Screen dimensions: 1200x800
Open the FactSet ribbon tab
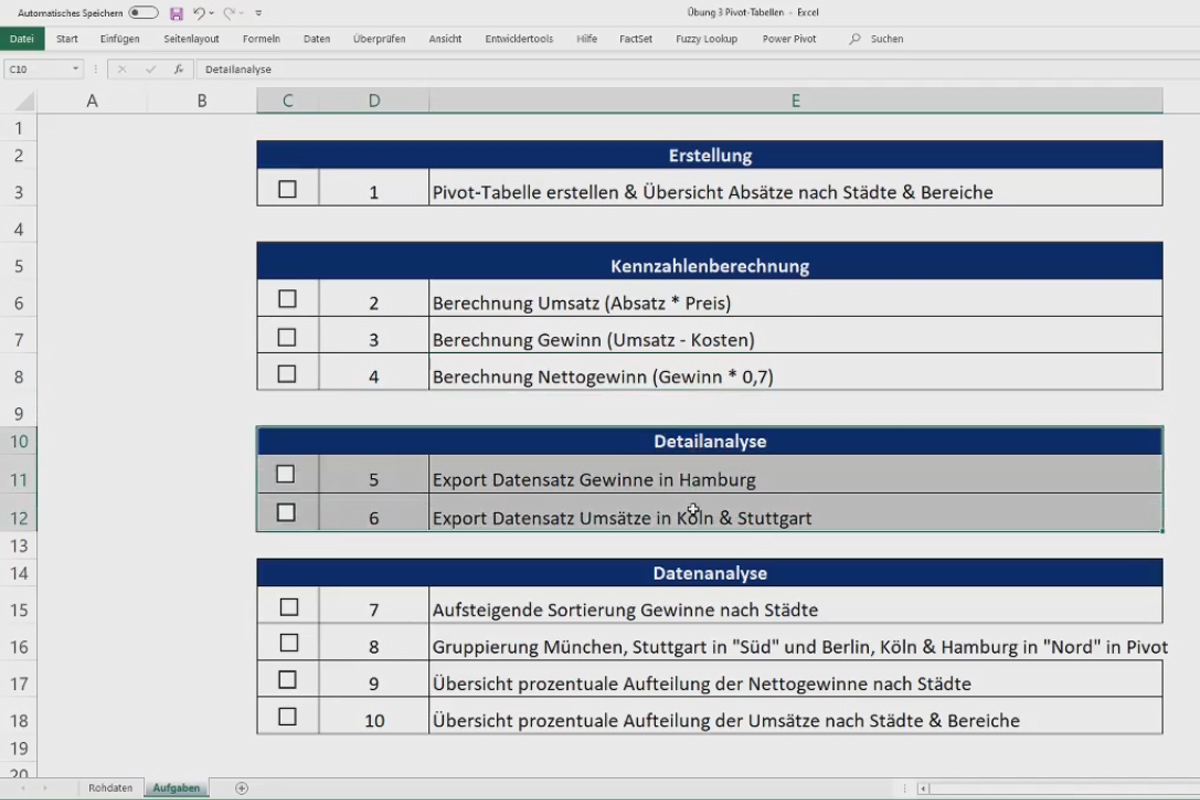pyautogui.click(x=636, y=39)
